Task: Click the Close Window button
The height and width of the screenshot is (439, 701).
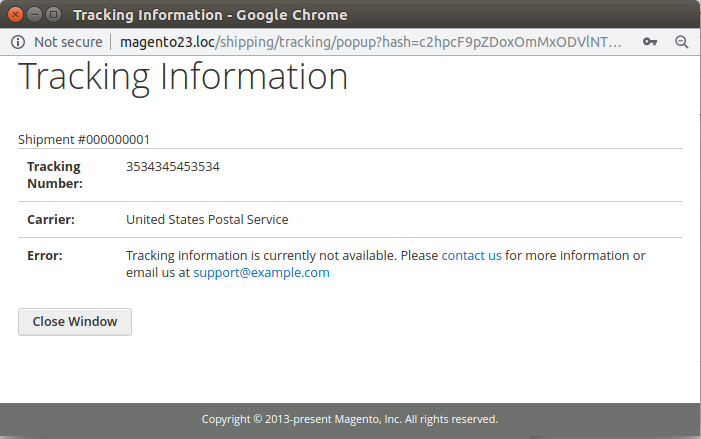Action: click(x=75, y=321)
